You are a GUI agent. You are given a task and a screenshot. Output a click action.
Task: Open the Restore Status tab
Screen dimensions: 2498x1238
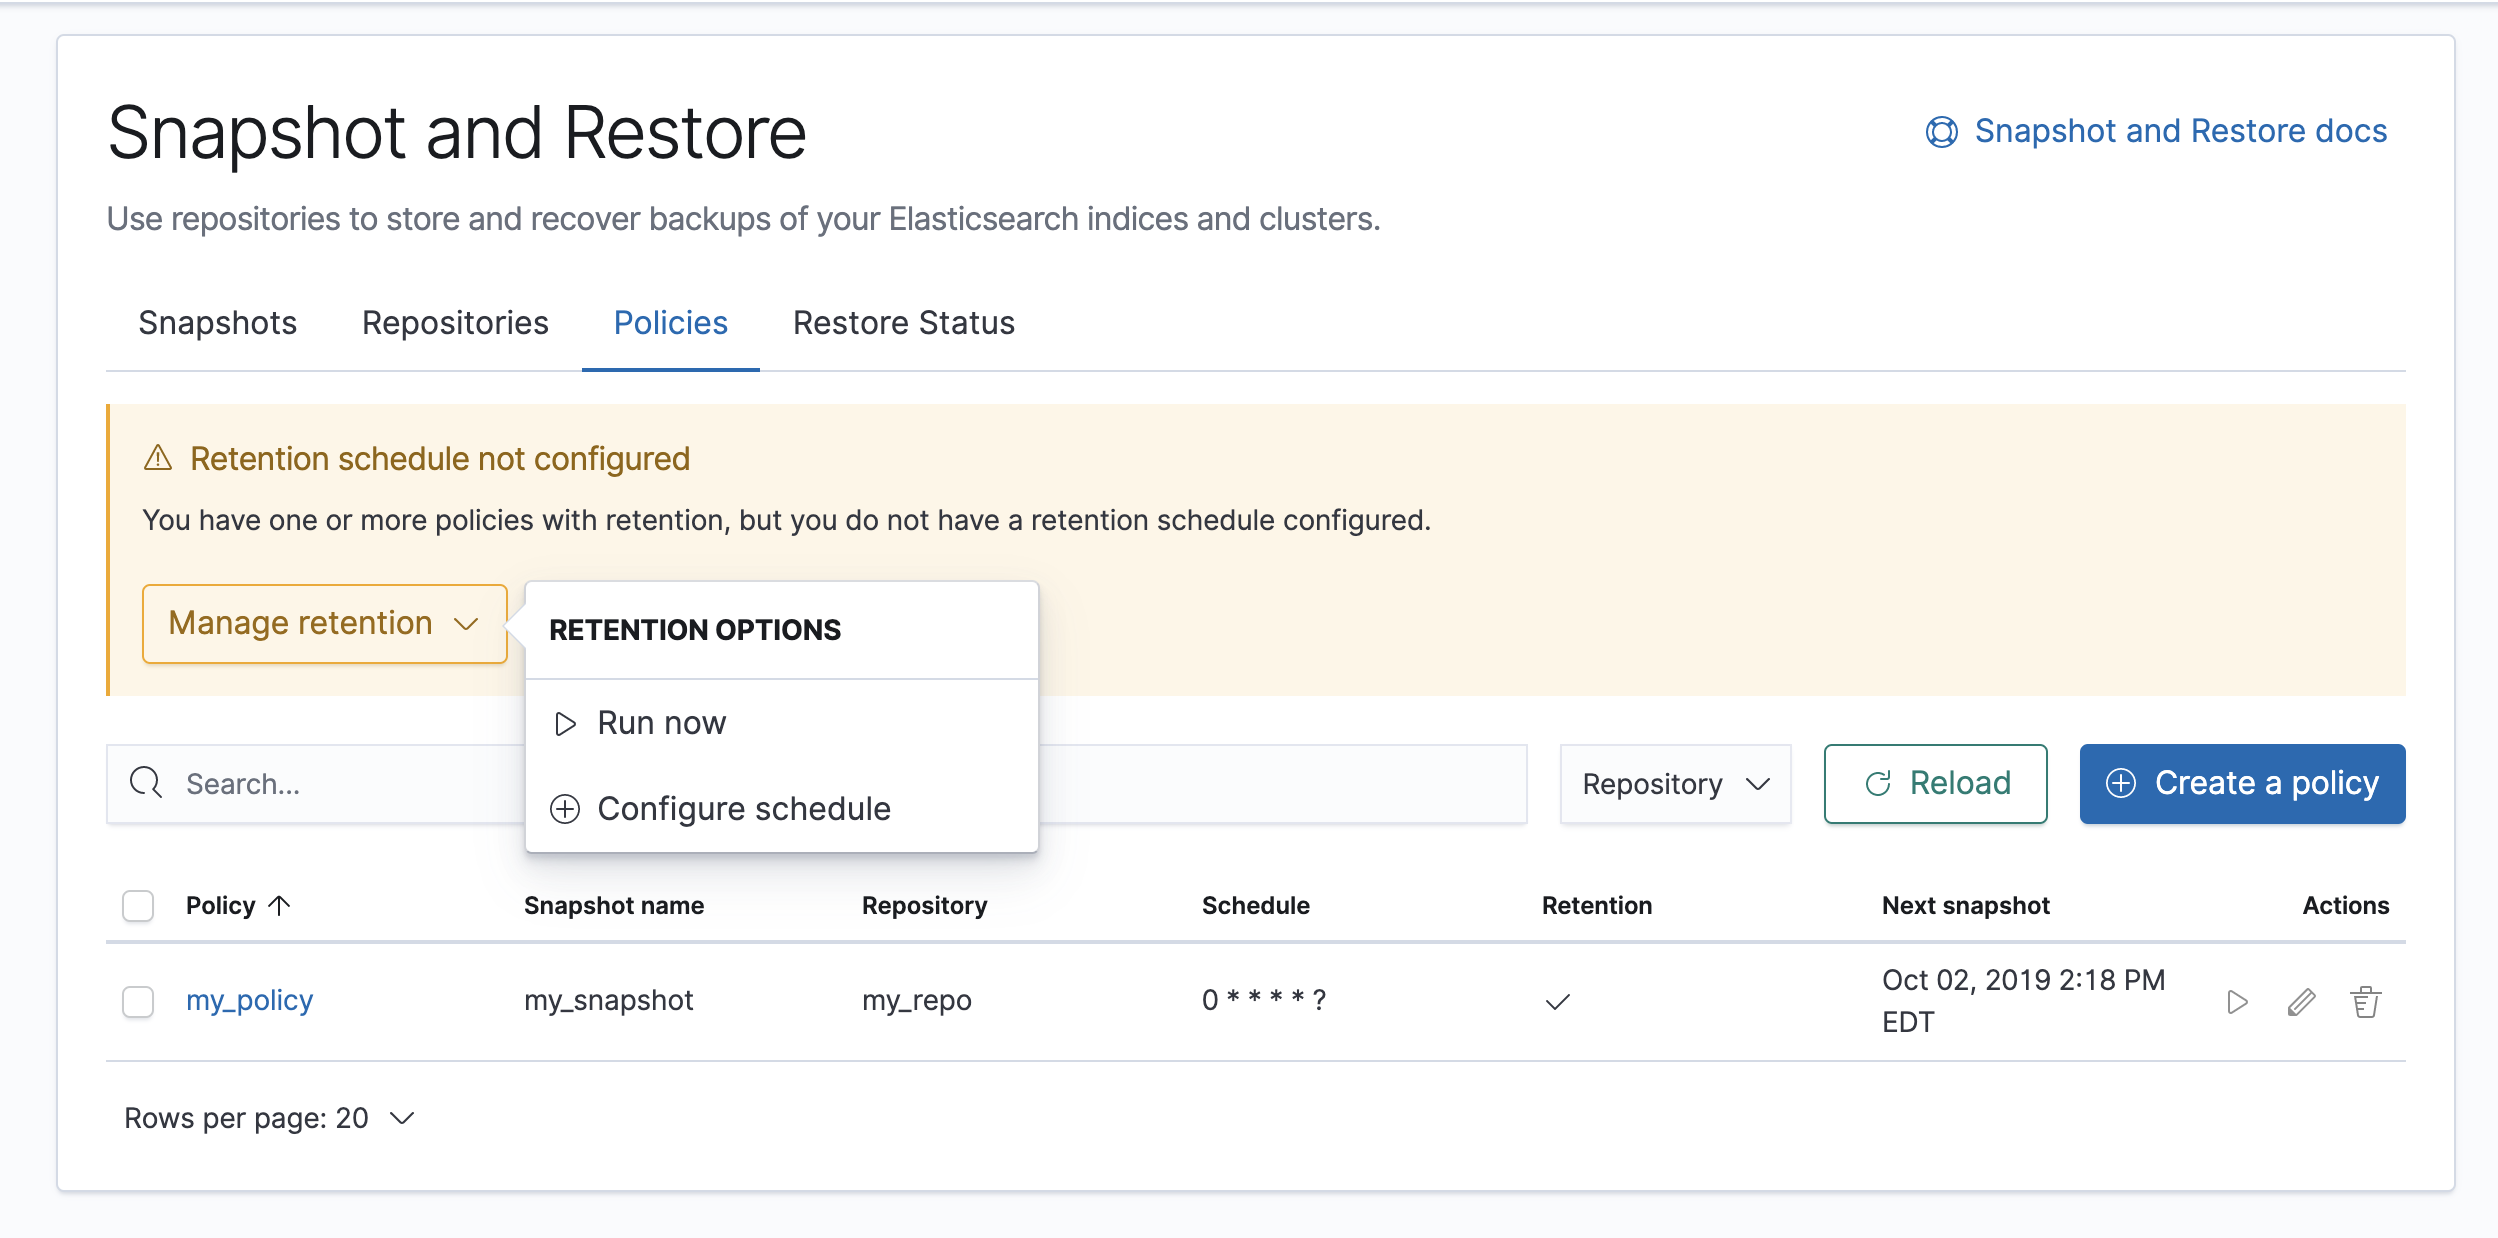coord(903,323)
